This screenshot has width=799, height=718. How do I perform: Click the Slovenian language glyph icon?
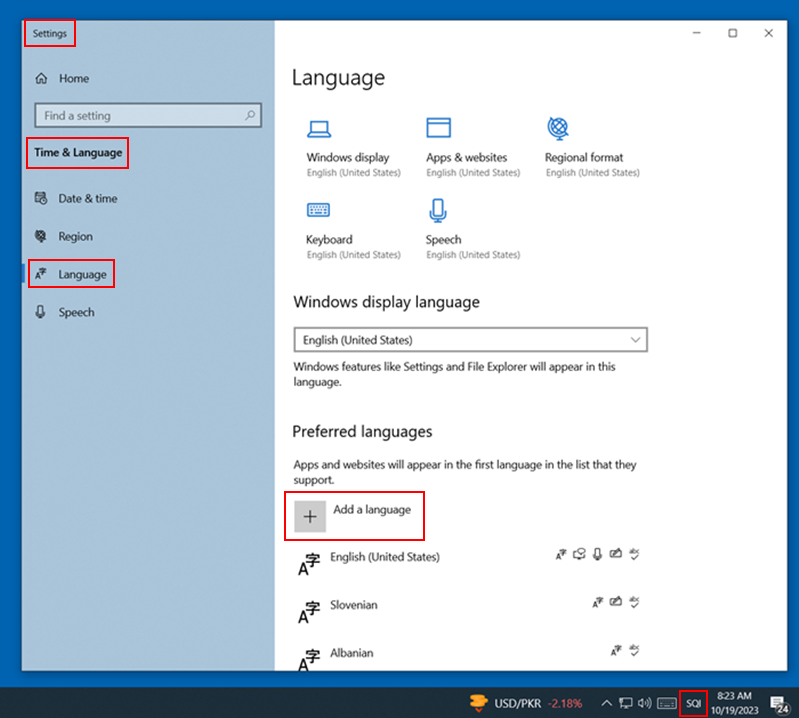[x=309, y=612]
